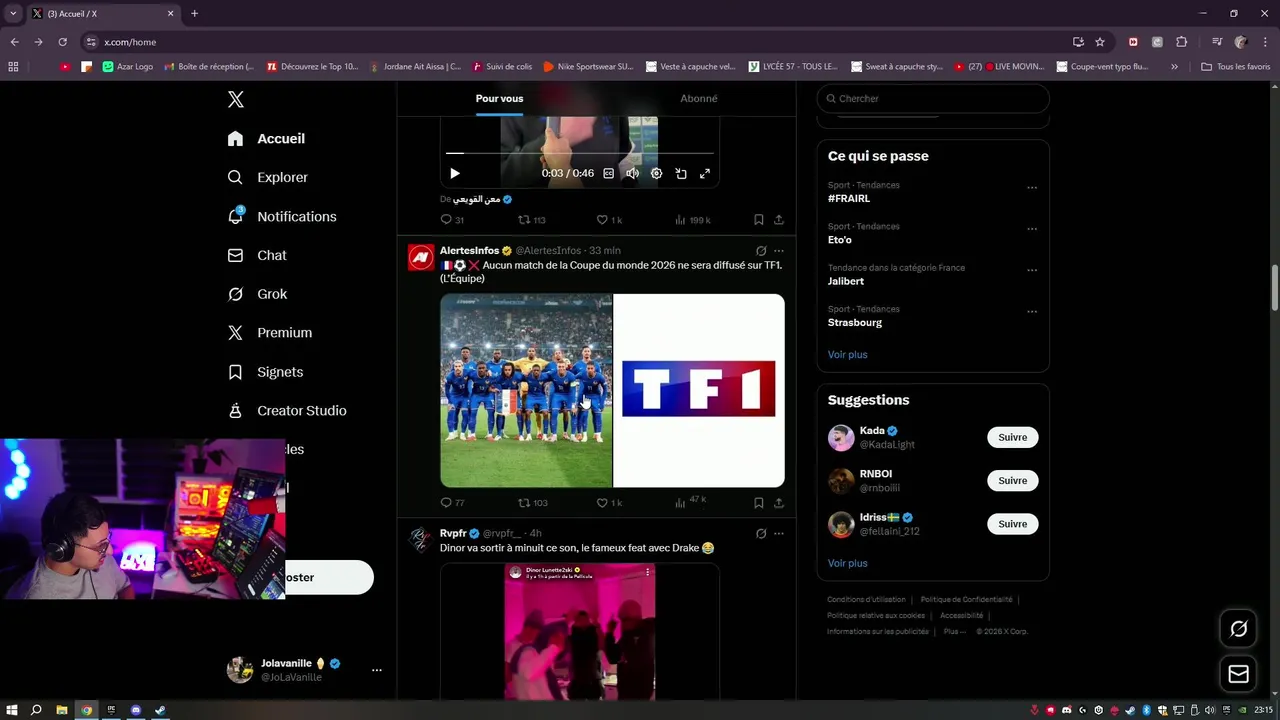Image resolution: width=1280 pixels, height=720 pixels.
Task: Open more options for Strasbourg trend
Action: (x=1032, y=311)
